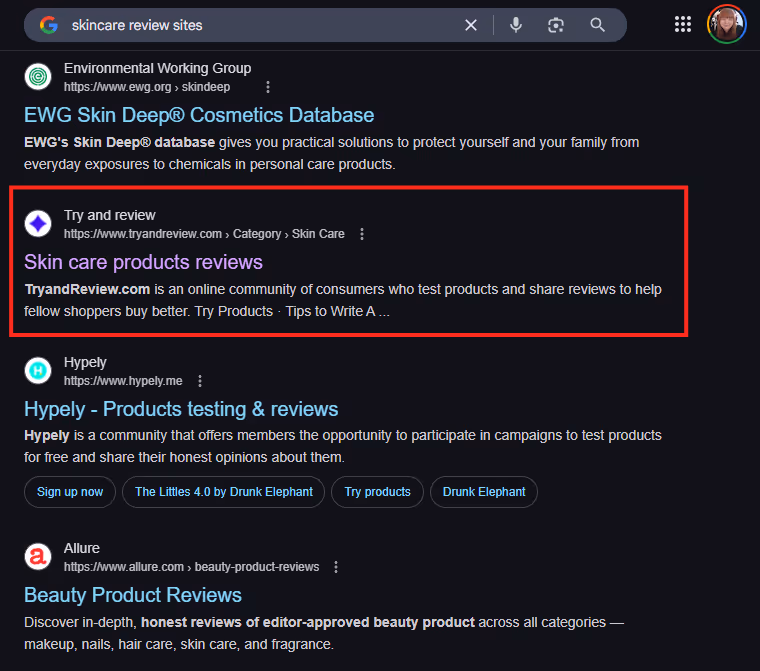This screenshot has width=760, height=671.
Task: Open more options for Hypely result
Action: click(200, 381)
